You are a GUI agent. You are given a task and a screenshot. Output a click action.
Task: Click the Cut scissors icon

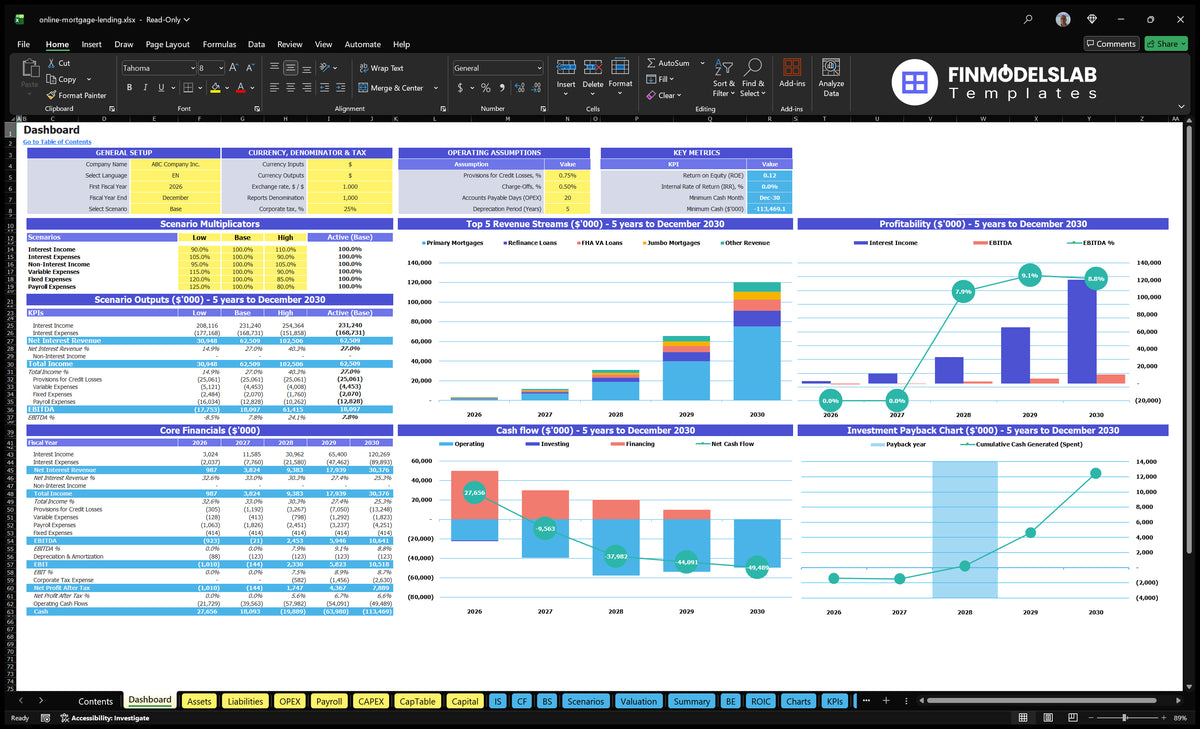[51, 63]
